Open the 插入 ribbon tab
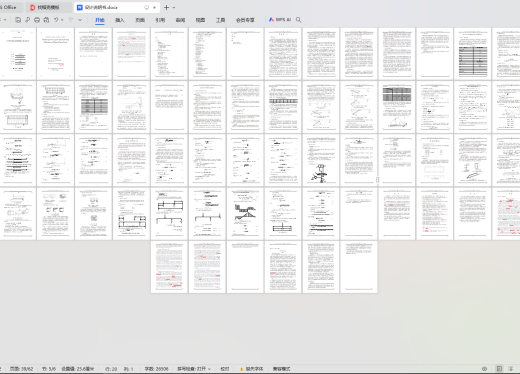 pyautogui.click(x=120, y=20)
